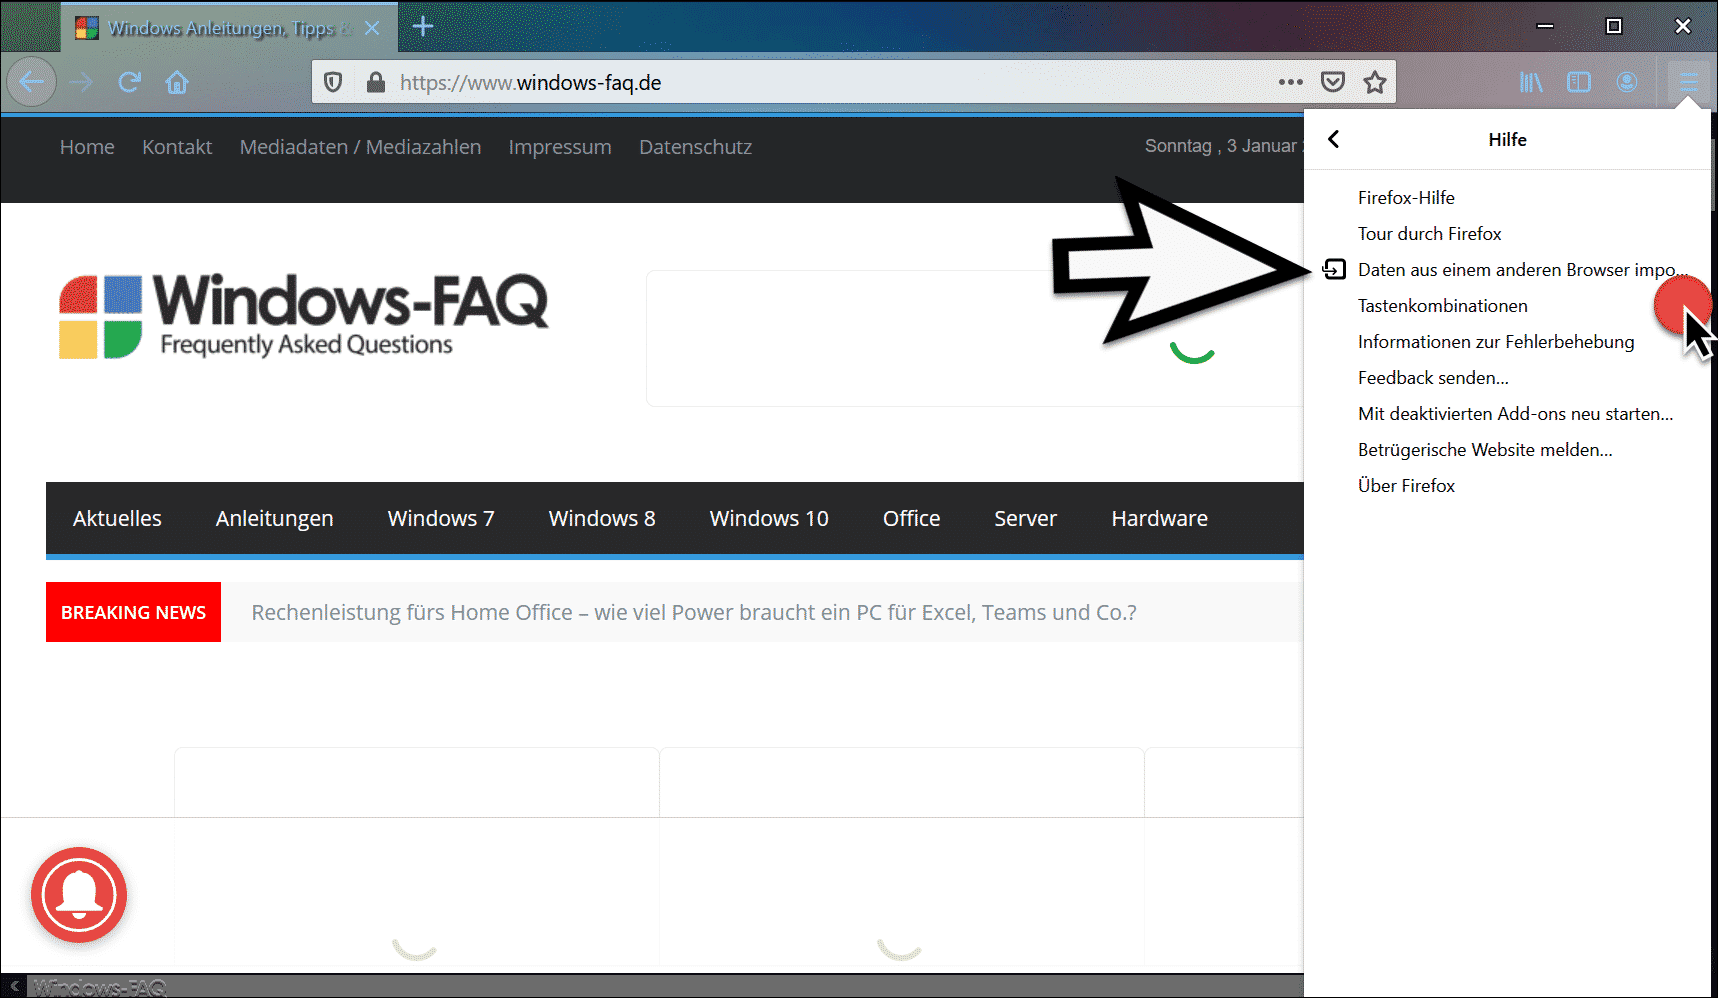Open the Home link in top bar

pyautogui.click(x=87, y=147)
